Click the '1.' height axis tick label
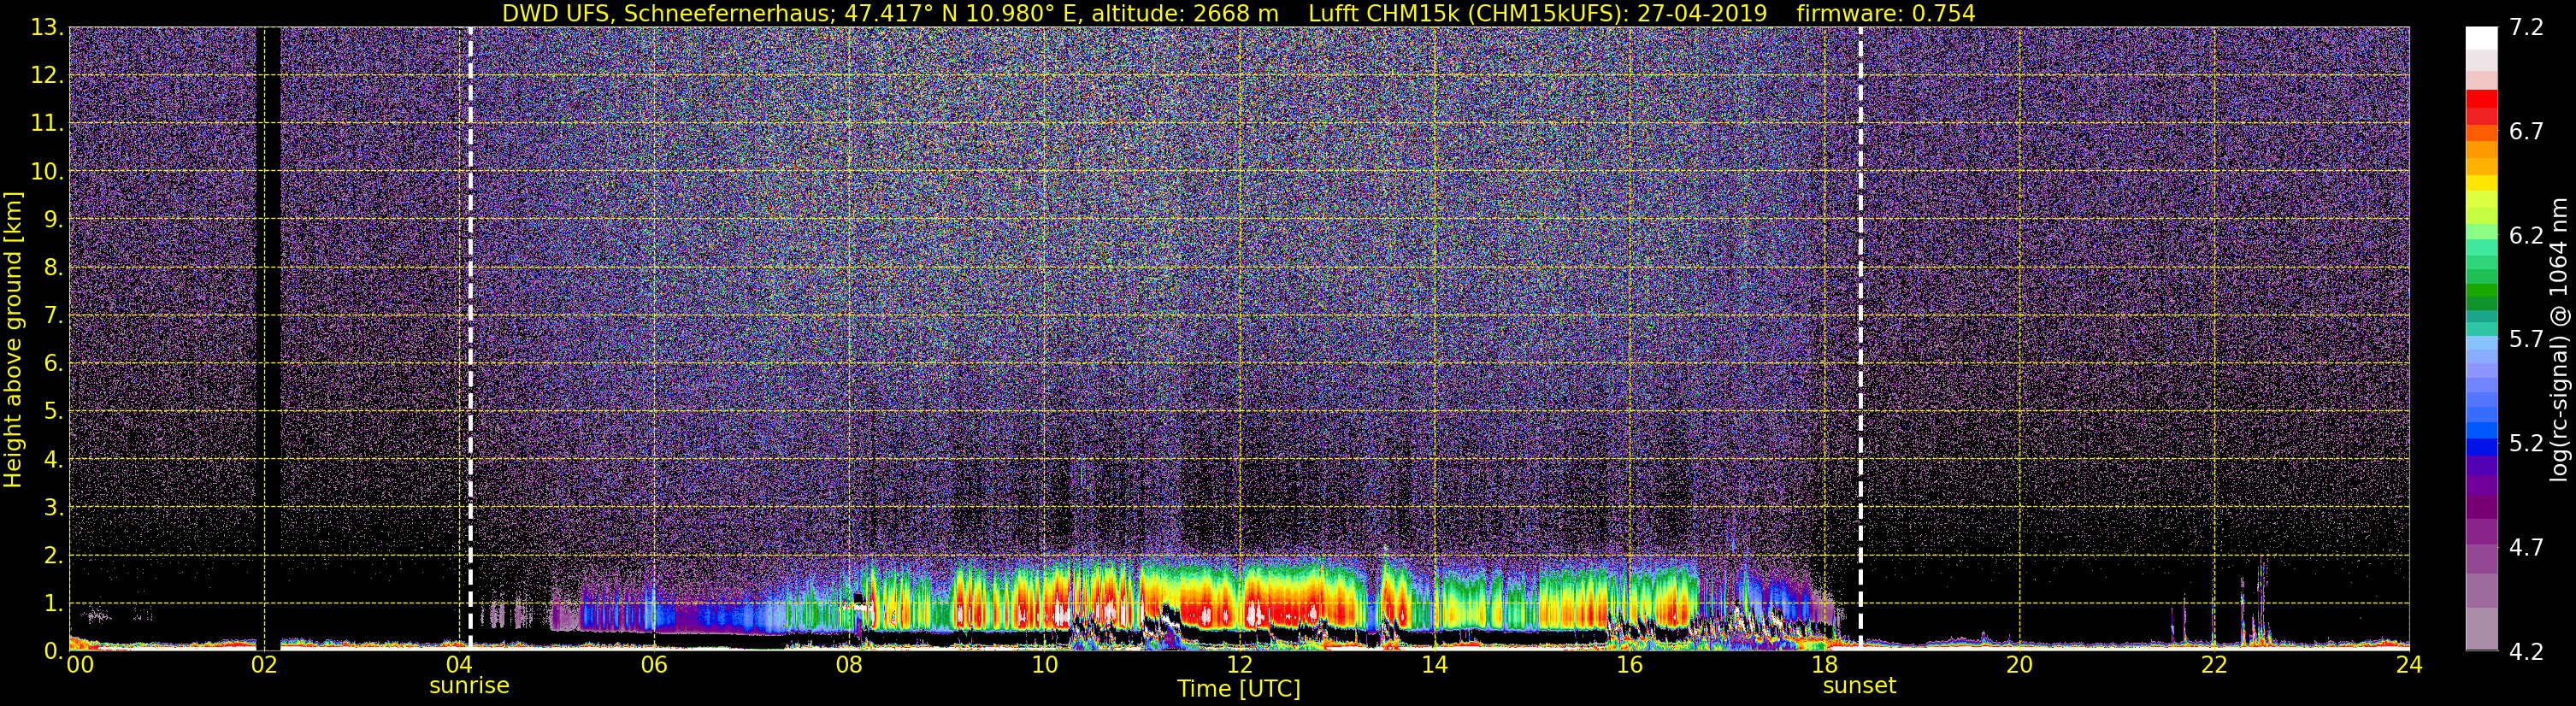The width and height of the screenshot is (2576, 706). [54, 604]
